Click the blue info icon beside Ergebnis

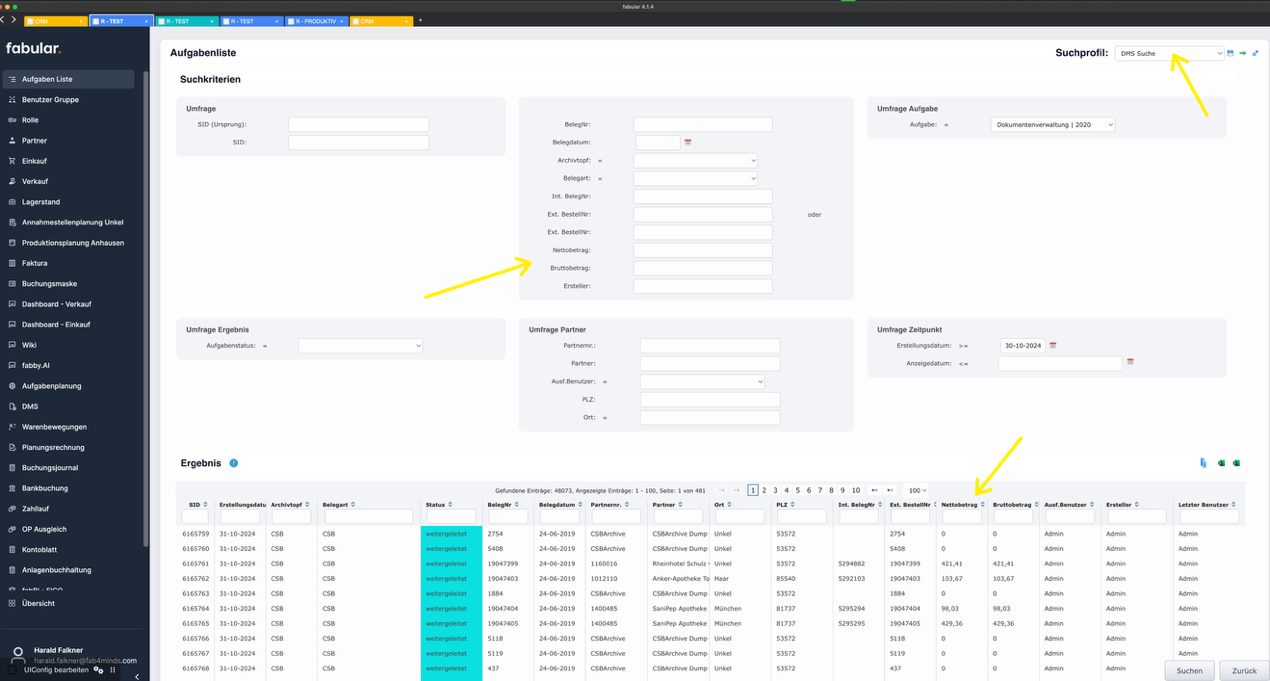(x=234, y=464)
